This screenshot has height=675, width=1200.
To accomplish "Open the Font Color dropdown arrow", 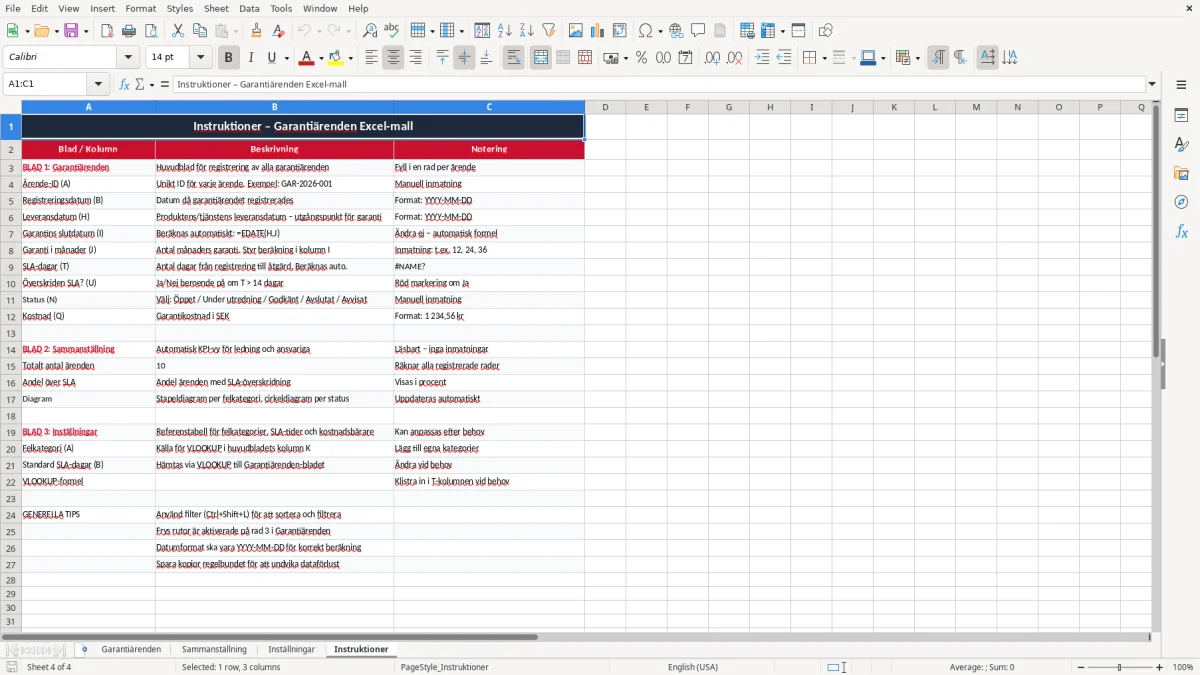I will [x=321, y=58].
